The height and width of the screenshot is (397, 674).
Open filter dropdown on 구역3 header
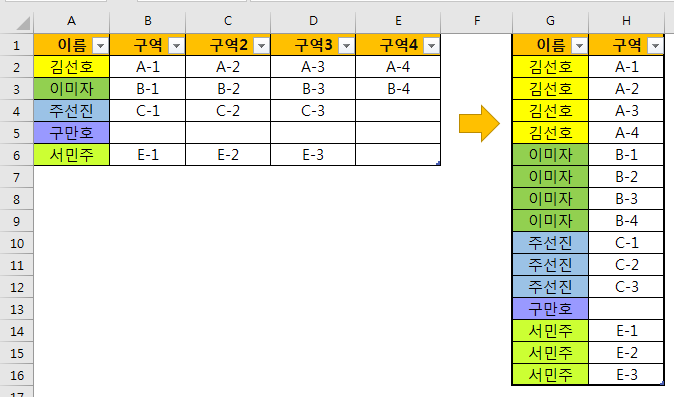pyautogui.click(x=346, y=45)
